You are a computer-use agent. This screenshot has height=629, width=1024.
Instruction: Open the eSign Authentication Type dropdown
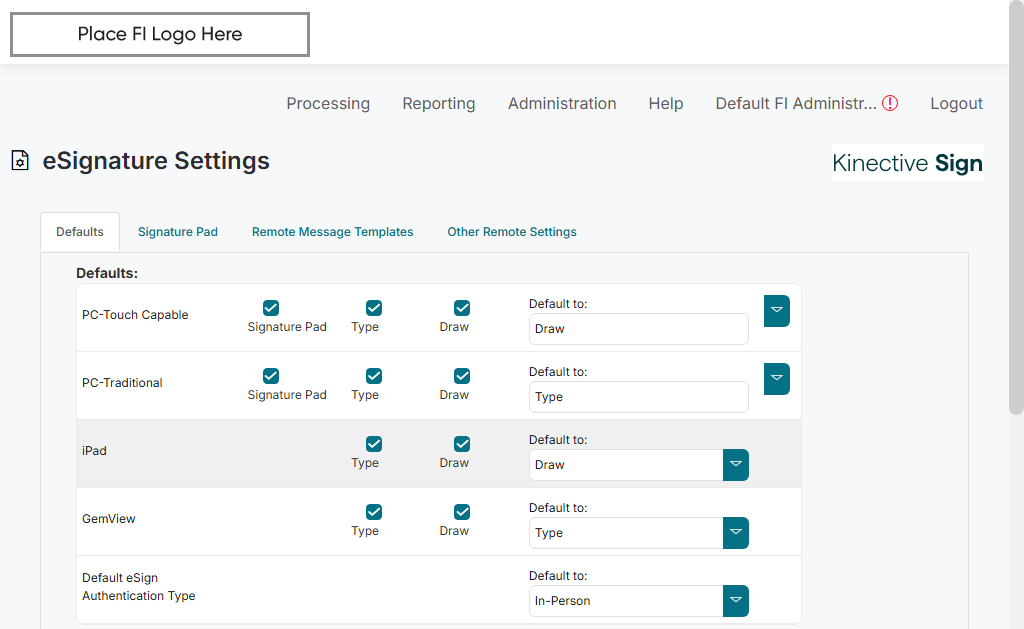(x=736, y=601)
